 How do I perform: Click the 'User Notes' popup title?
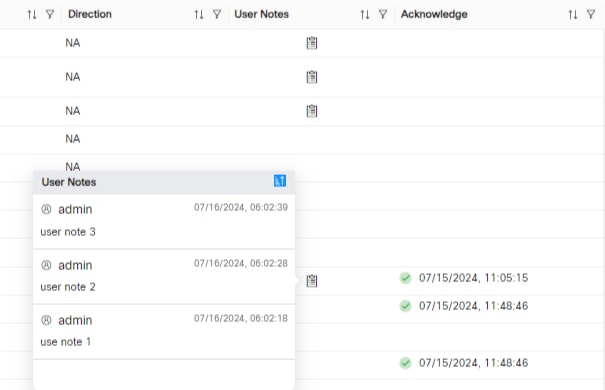[x=69, y=182]
